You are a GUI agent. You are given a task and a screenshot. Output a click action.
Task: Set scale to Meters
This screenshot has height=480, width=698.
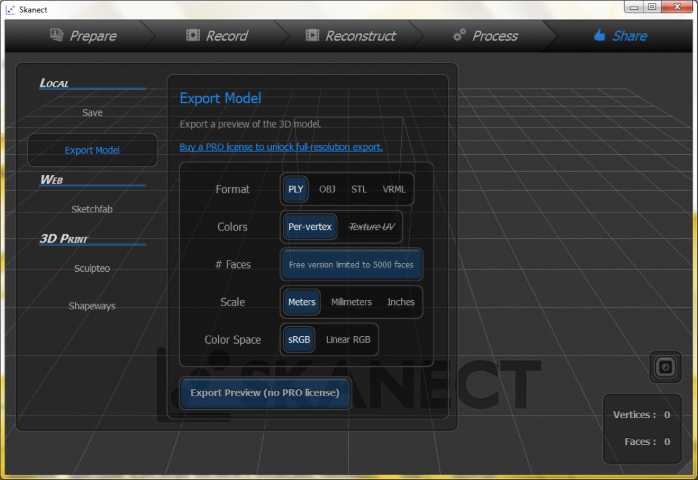pos(301,302)
